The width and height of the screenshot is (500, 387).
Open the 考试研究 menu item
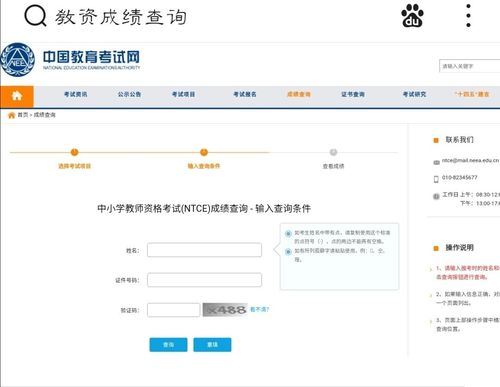coord(415,94)
